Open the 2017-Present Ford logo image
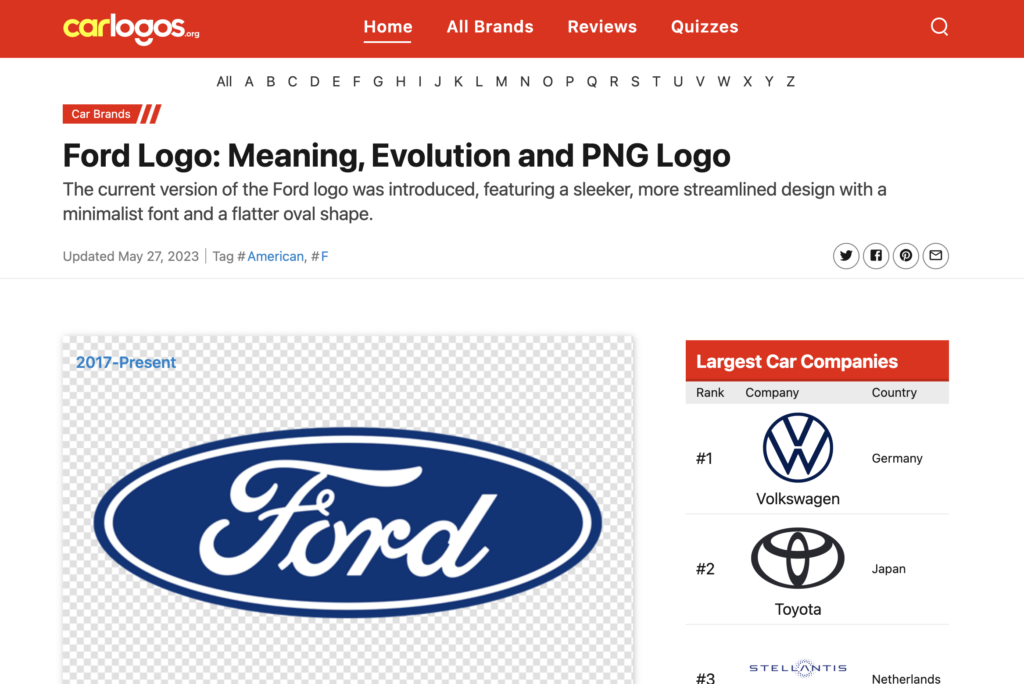Image resolution: width=1024 pixels, height=684 pixels. click(x=347, y=522)
